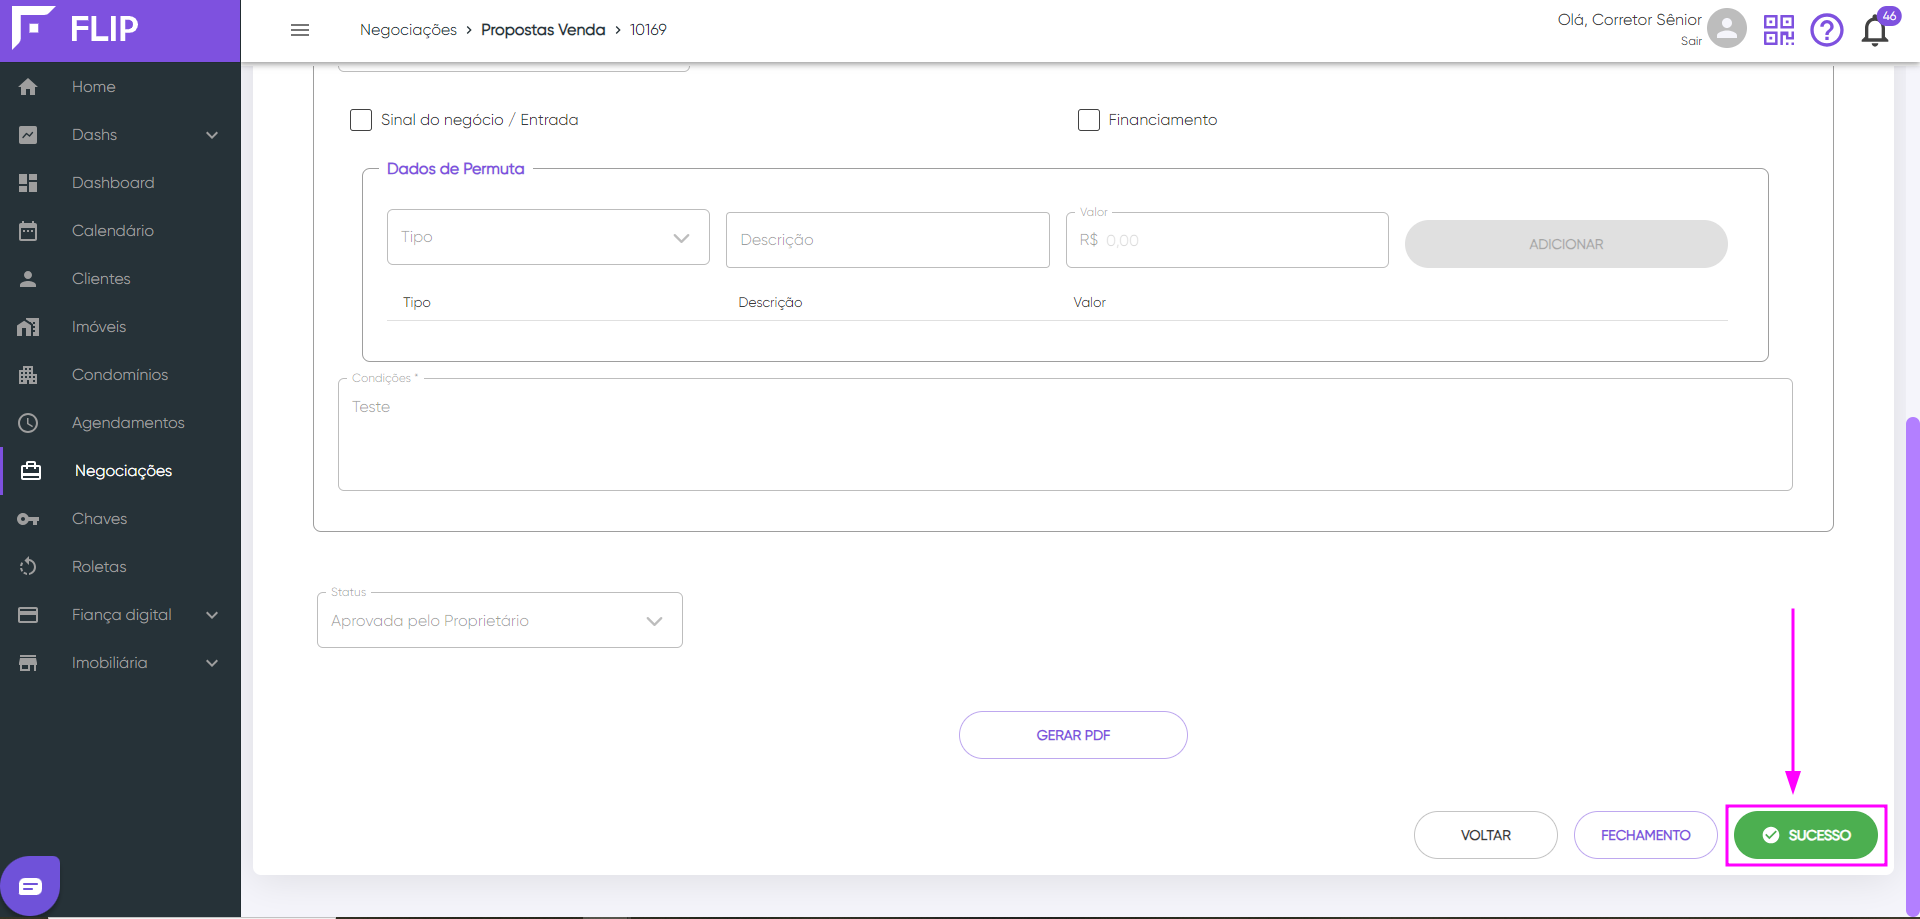Open Roletas menu item
1920x919 pixels.
[120, 567]
